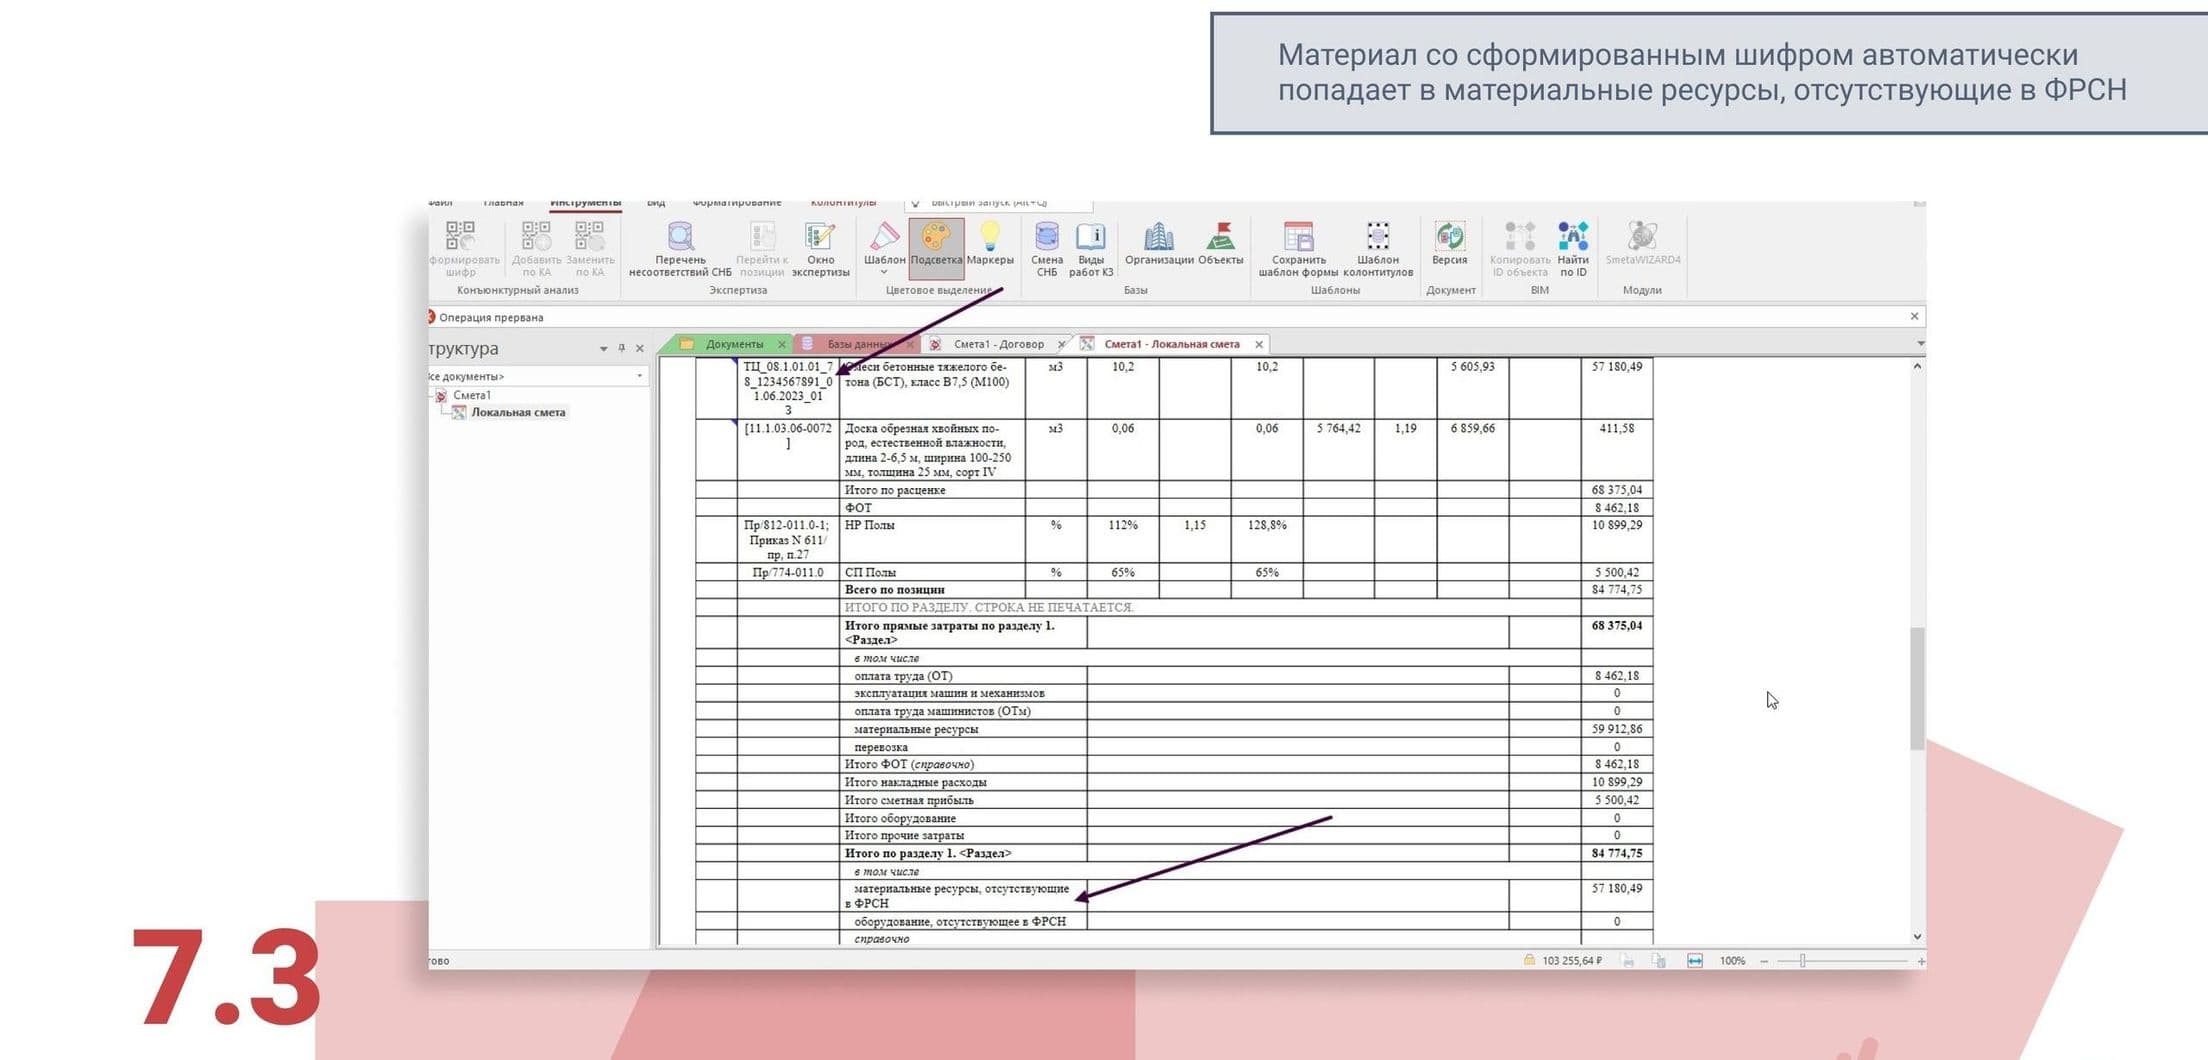Expand the Шаблон dropdown arrow
This screenshot has width=2208, height=1060.
tap(884, 272)
